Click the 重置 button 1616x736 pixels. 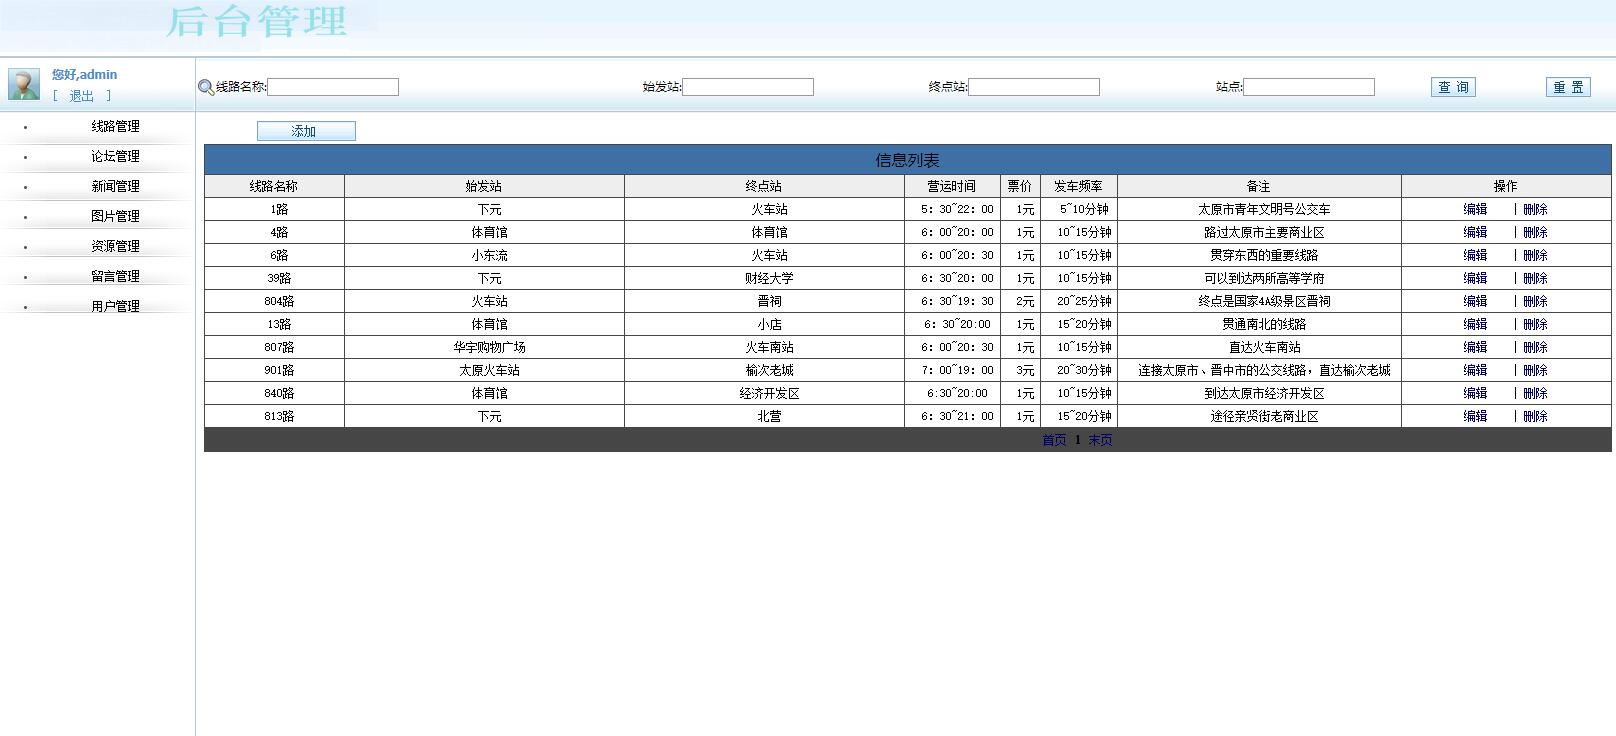click(x=1568, y=87)
